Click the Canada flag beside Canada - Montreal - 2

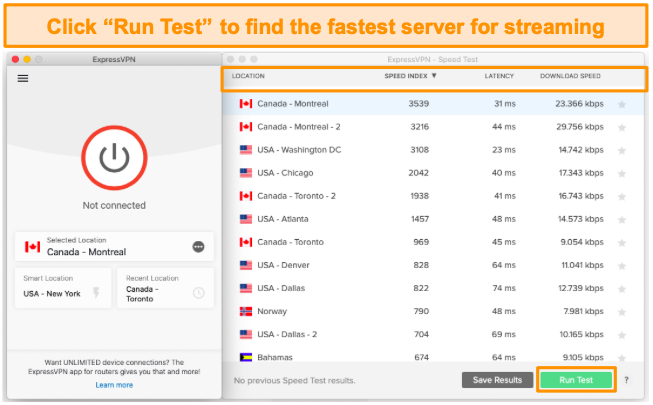pos(246,127)
